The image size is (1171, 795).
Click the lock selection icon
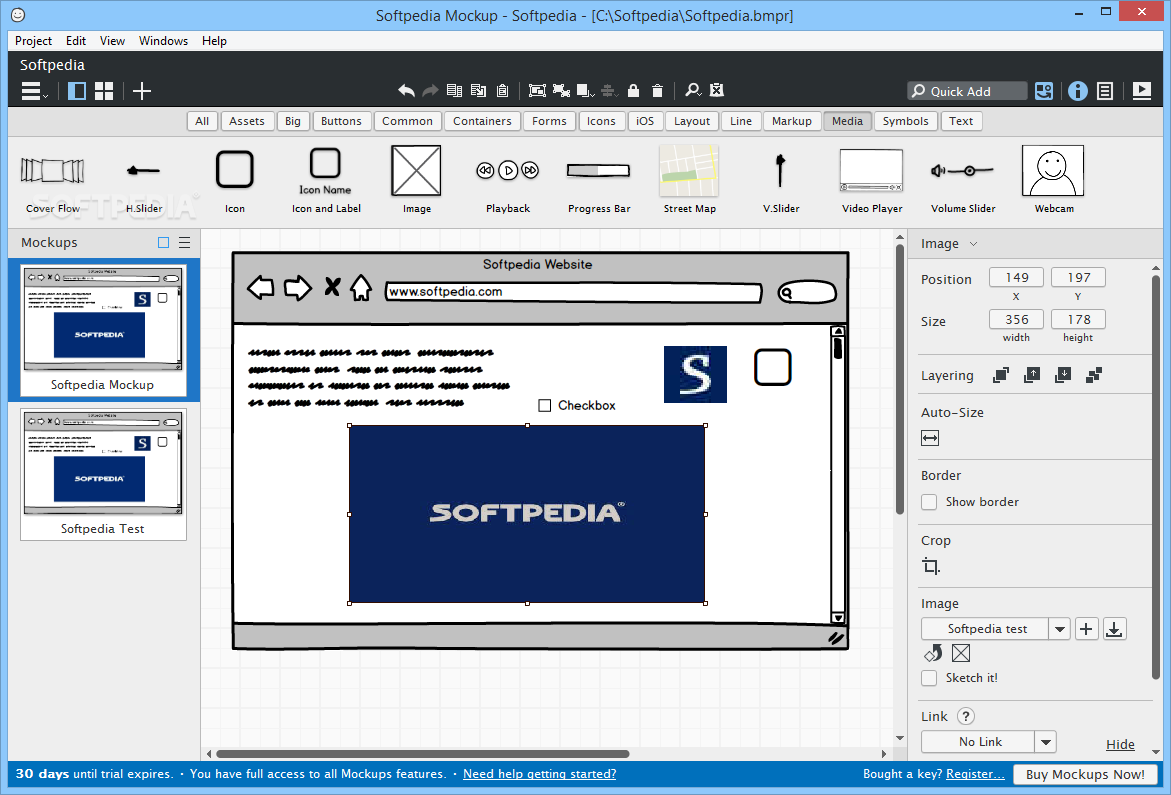coord(633,90)
